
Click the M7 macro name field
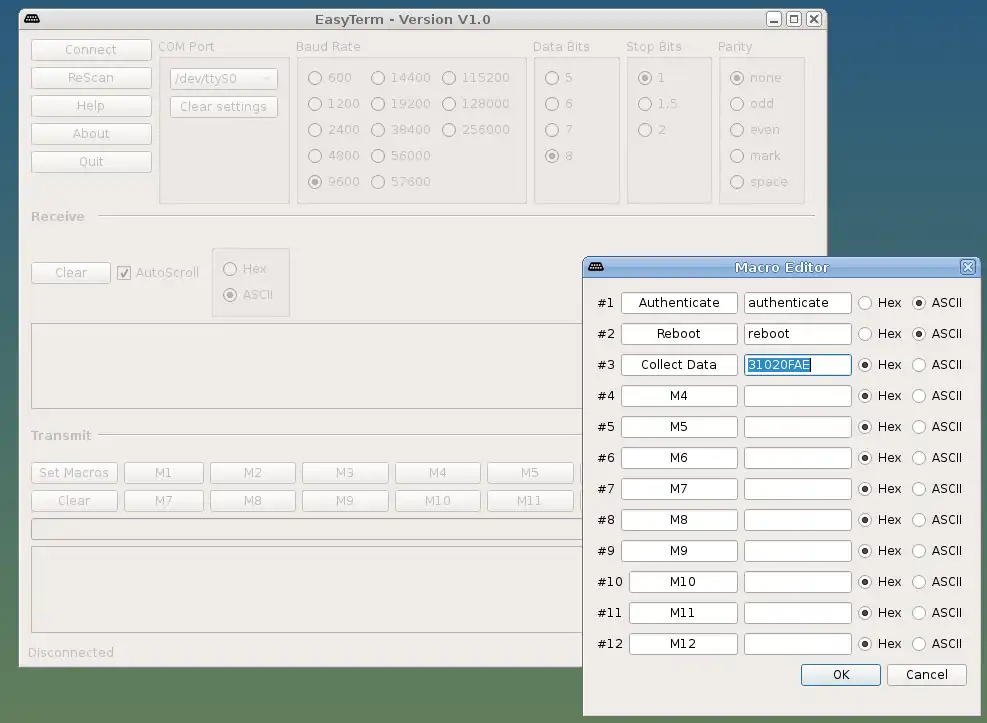pyautogui.click(x=679, y=489)
